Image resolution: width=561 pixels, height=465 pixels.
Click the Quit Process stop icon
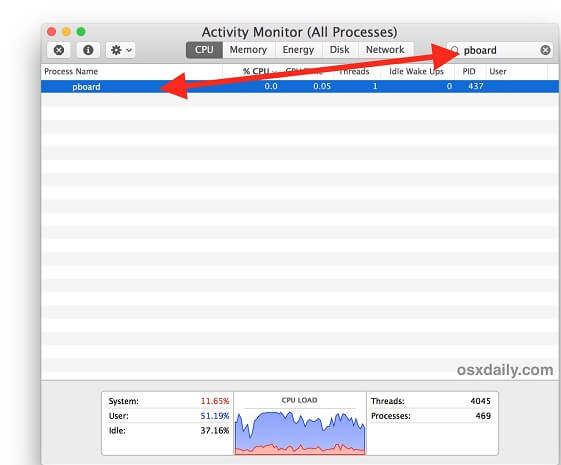pos(59,50)
